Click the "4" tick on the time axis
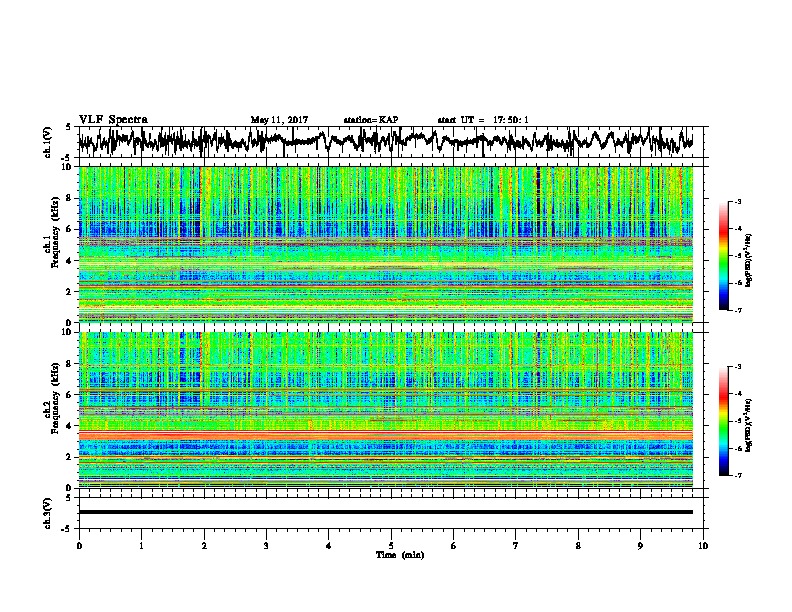This screenshot has height=612, width=792. (x=329, y=546)
